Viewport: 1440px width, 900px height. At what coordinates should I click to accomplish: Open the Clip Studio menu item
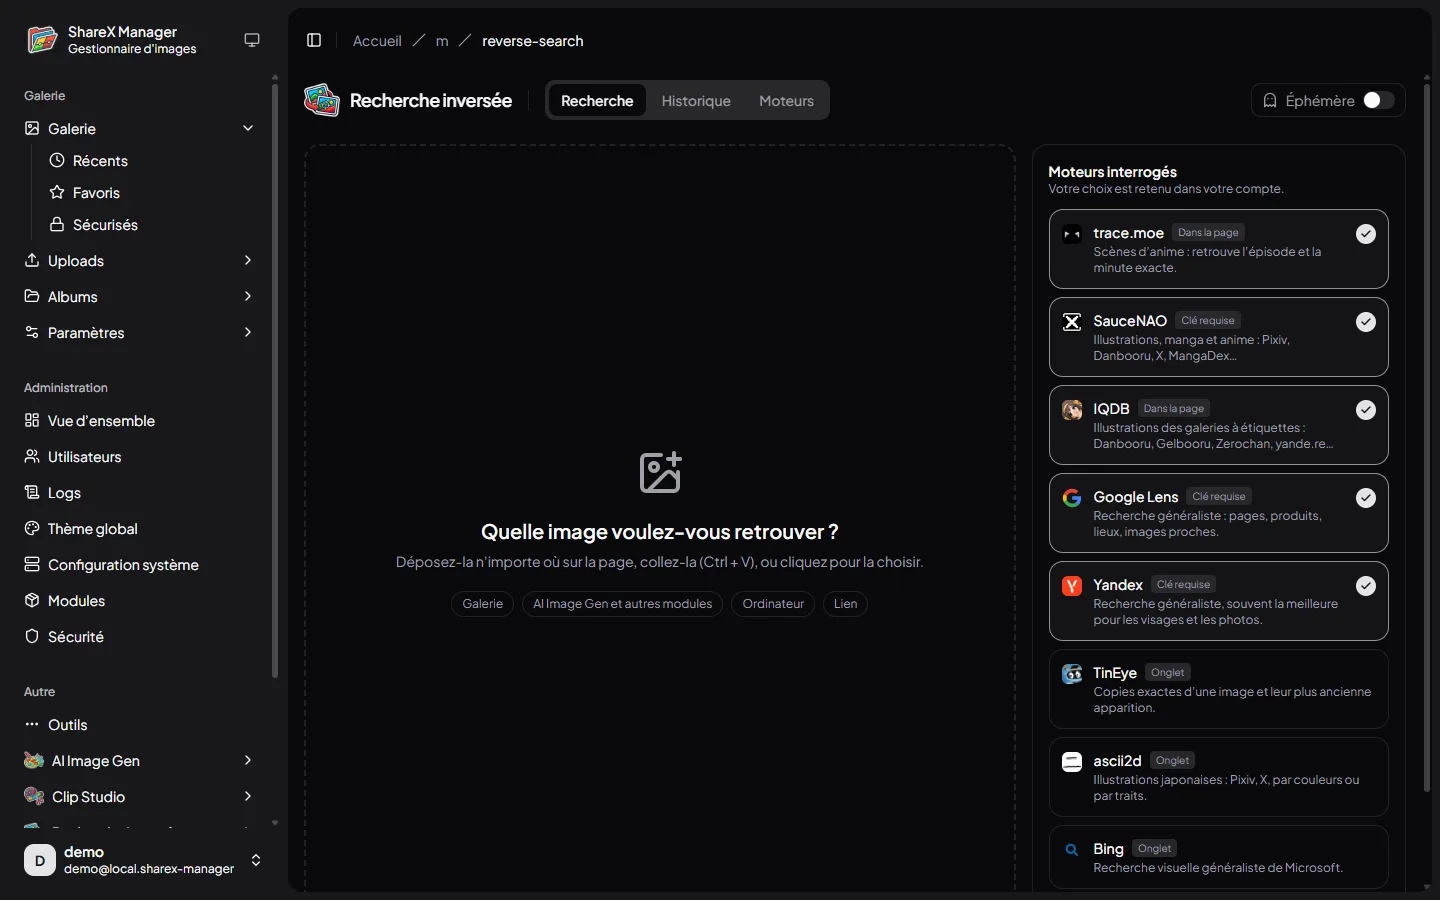coord(140,796)
